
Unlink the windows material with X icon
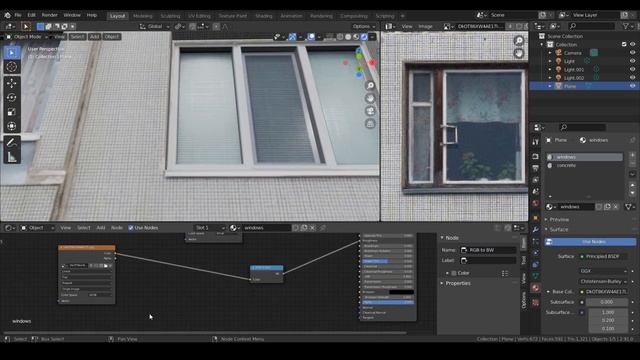tap(616, 207)
